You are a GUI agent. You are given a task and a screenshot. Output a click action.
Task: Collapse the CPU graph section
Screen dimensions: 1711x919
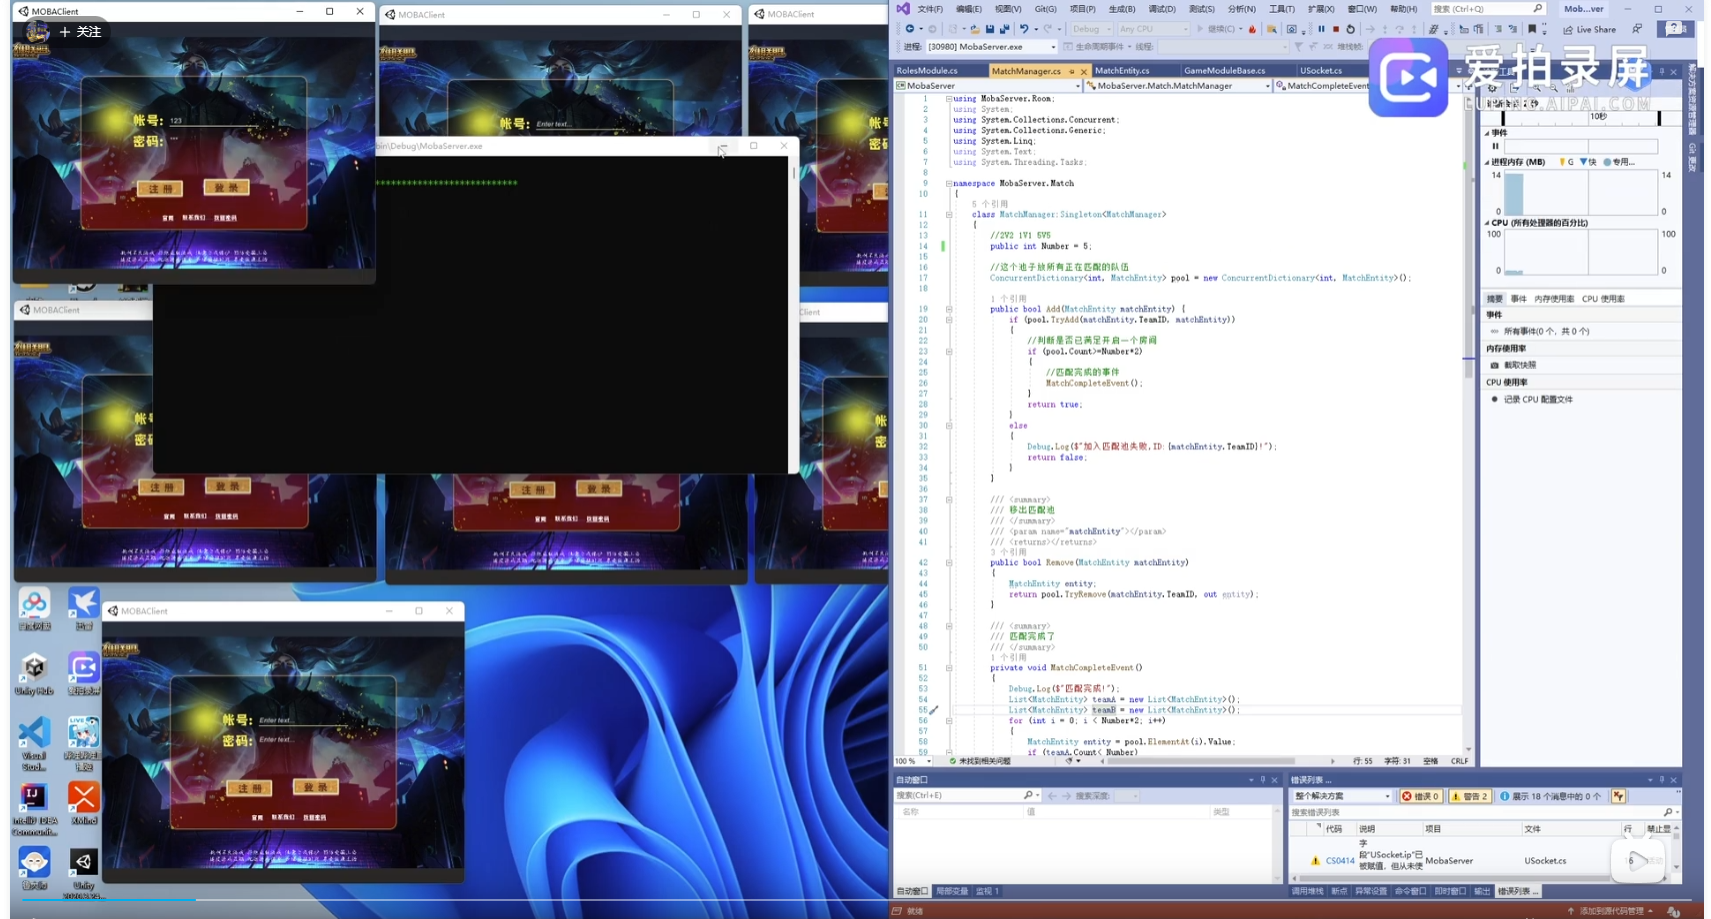1487,223
